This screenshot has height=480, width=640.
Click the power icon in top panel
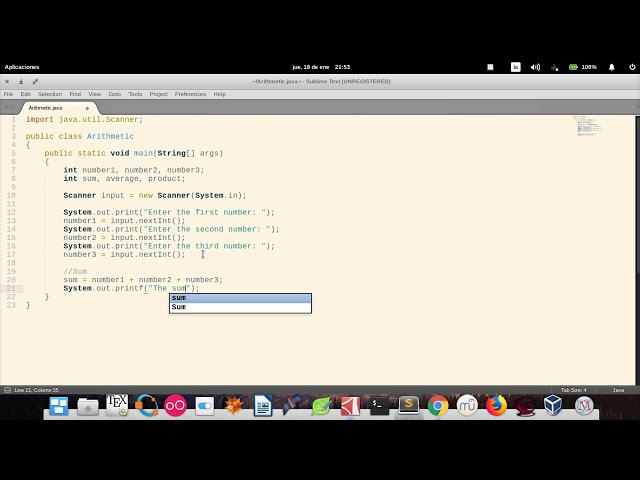(632, 67)
